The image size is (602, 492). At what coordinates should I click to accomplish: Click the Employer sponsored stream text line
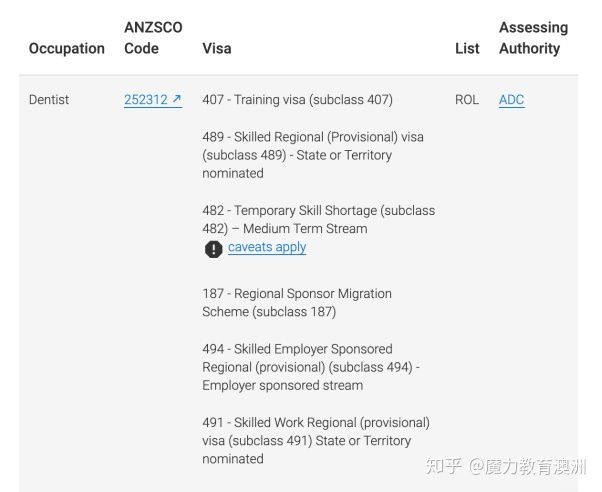(283, 385)
